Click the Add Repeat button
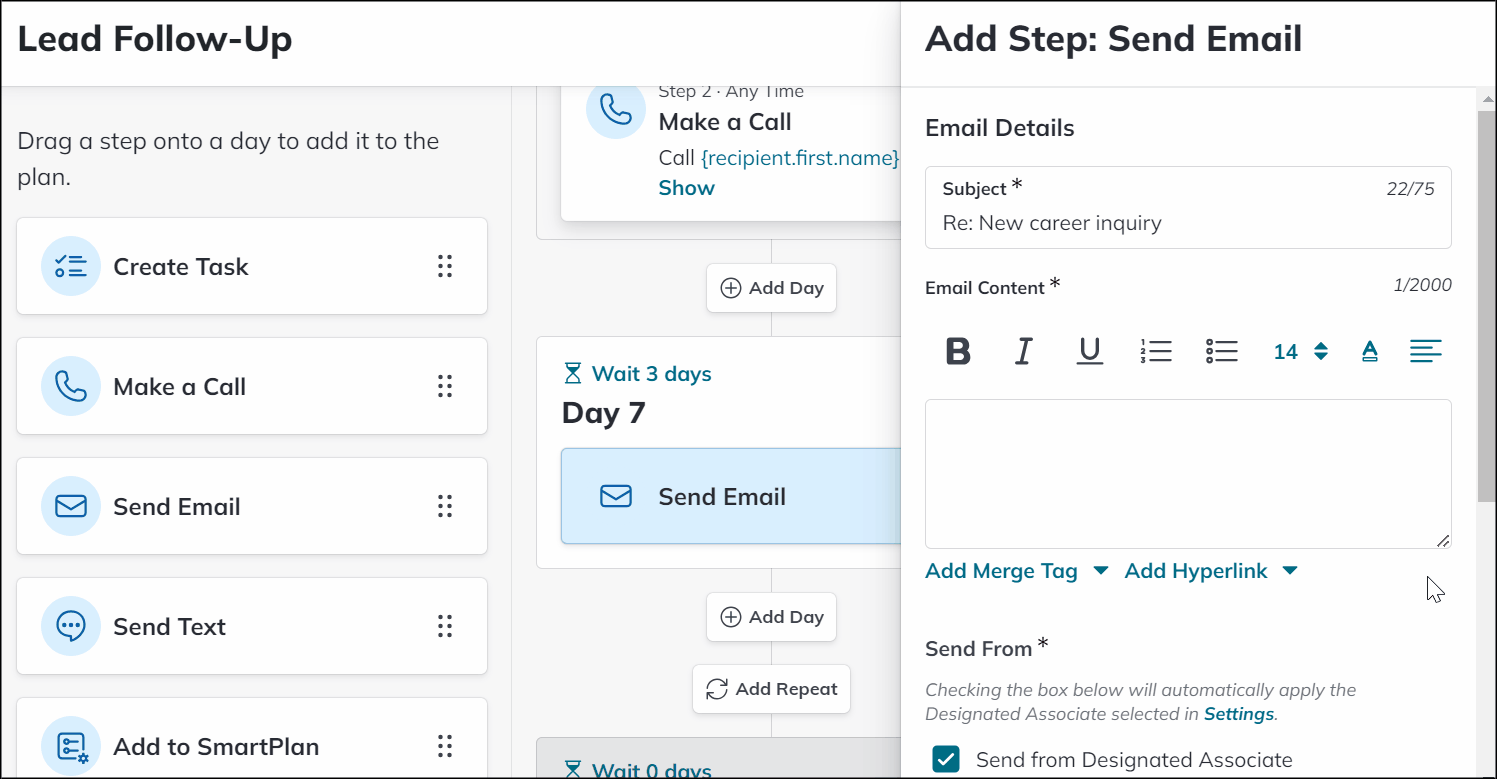The image size is (1497, 779). click(771, 689)
